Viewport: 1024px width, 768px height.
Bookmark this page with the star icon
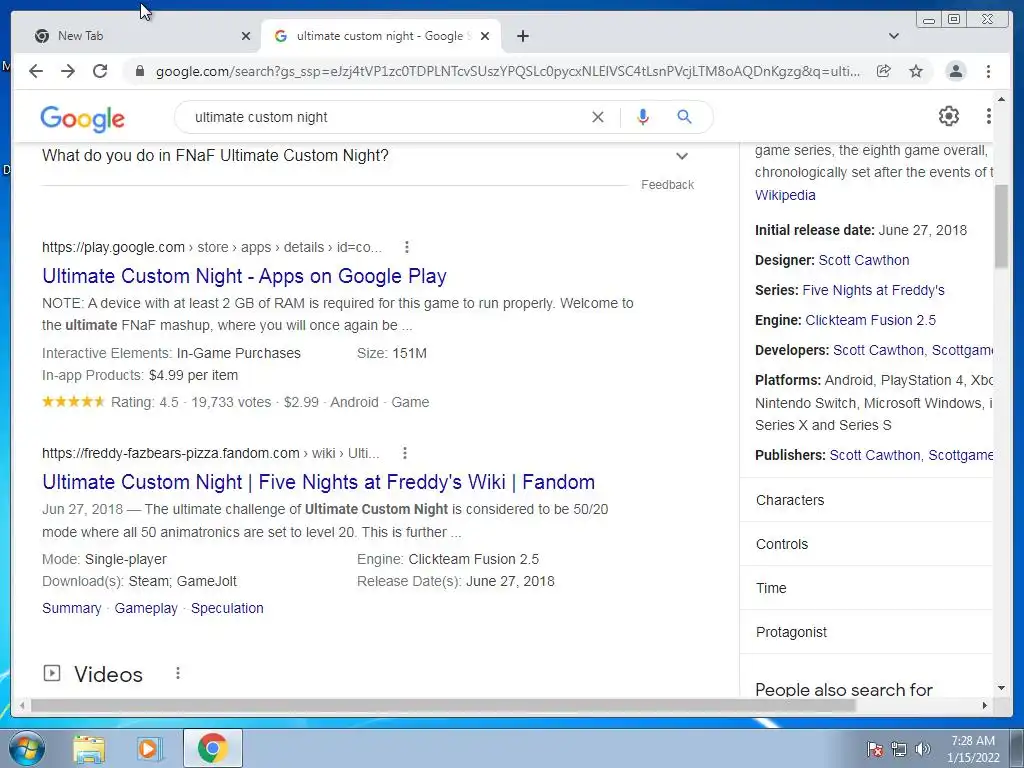pyautogui.click(x=916, y=71)
